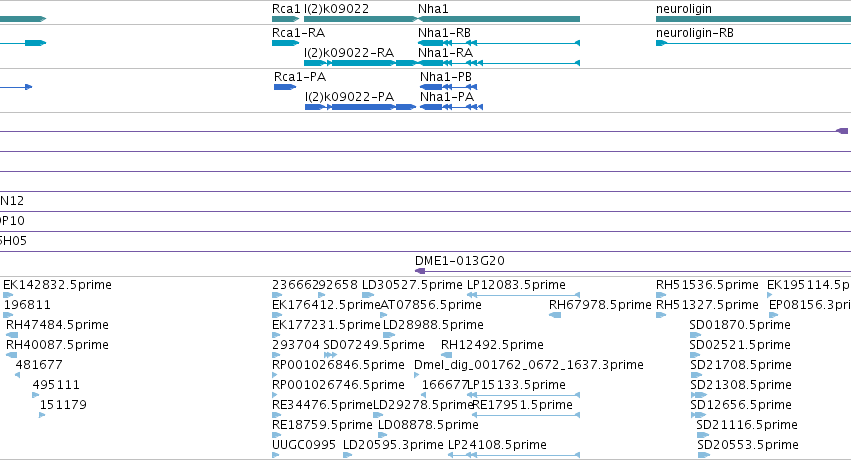Select Nha1-RB transcript feature
Viewport: 851px width, 460px height.
(499, 43)
